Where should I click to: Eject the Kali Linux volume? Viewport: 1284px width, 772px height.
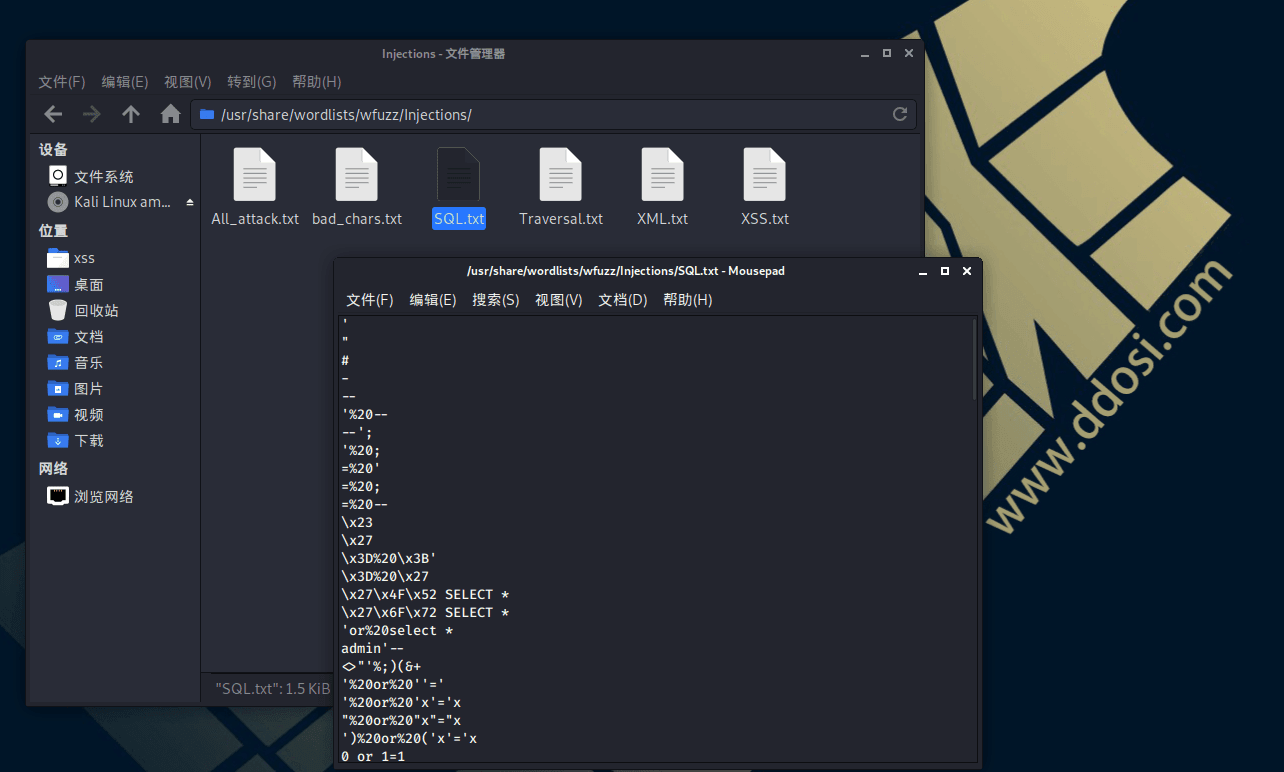(x=190, y=203)
